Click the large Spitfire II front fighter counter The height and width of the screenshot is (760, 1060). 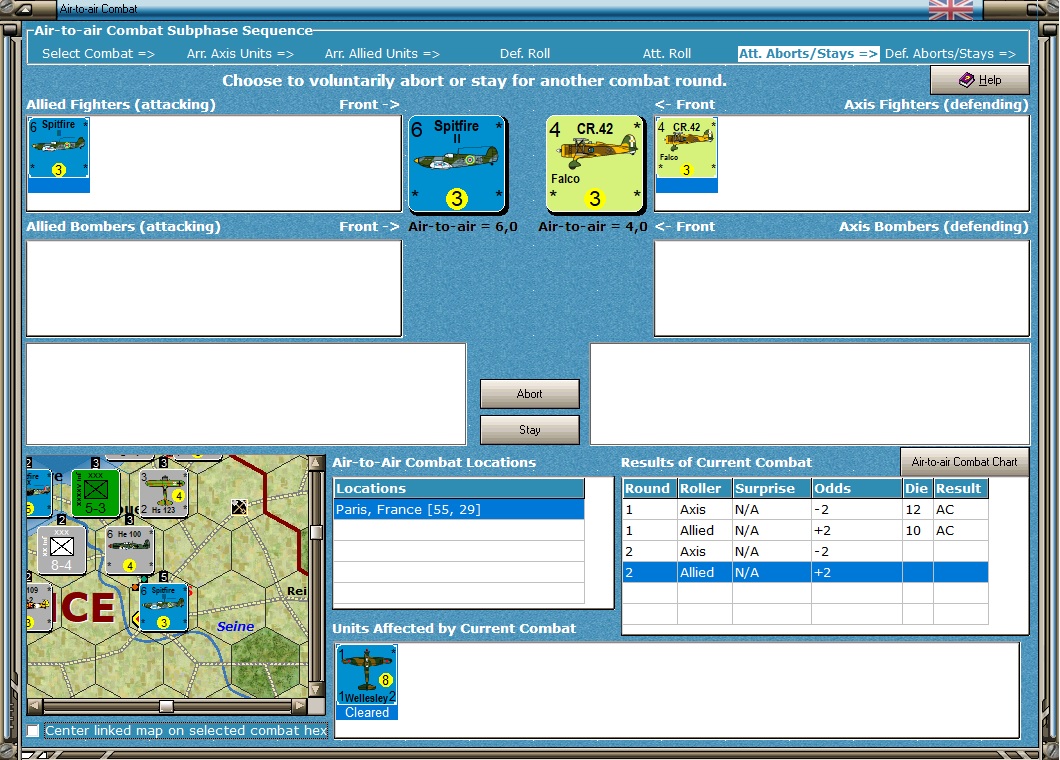[x=457, y=164]
